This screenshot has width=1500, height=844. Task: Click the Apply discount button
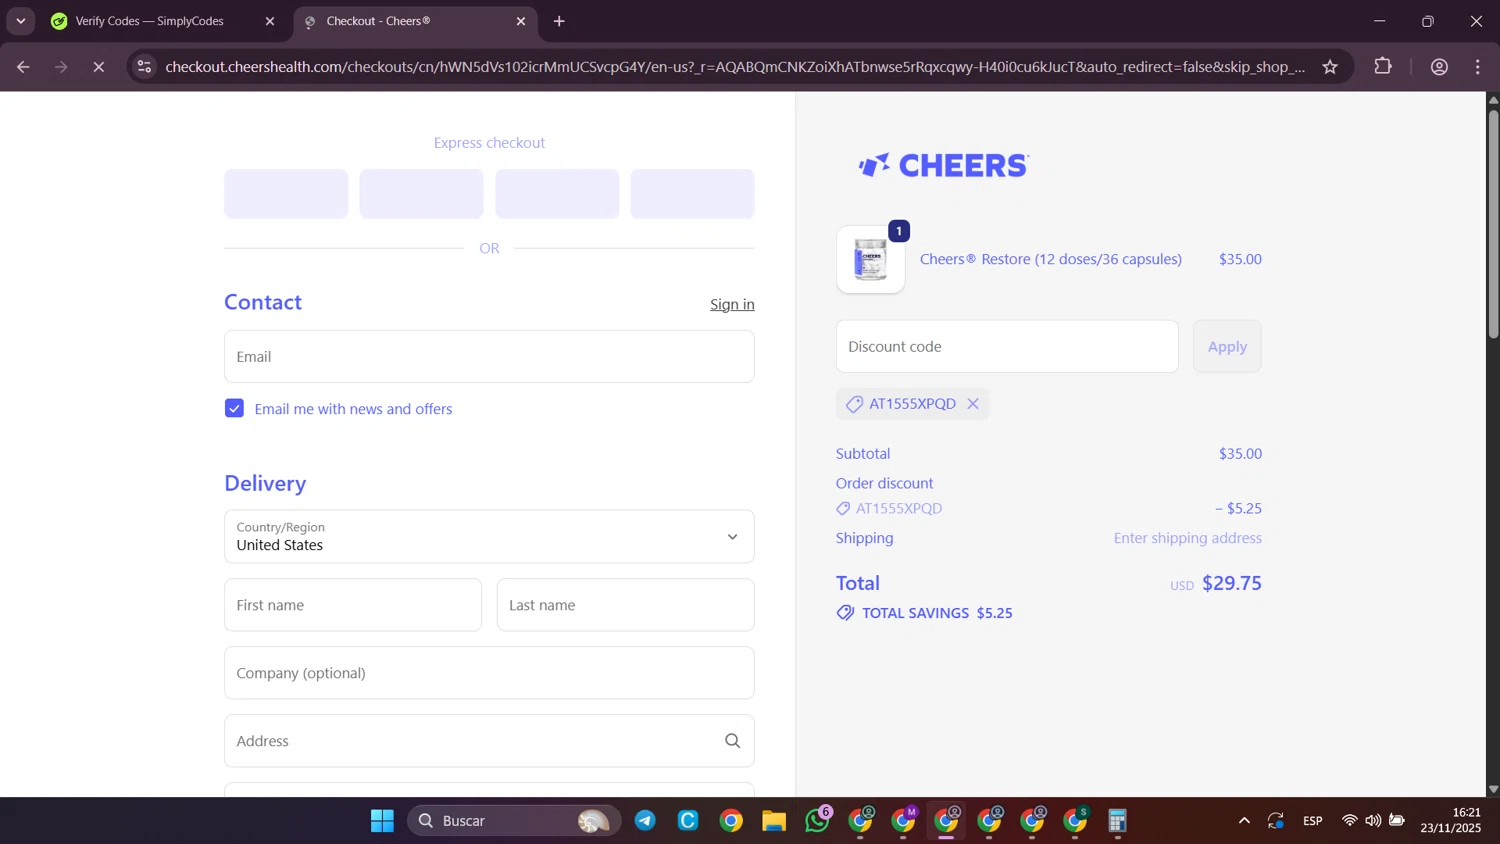(1227, 347)
